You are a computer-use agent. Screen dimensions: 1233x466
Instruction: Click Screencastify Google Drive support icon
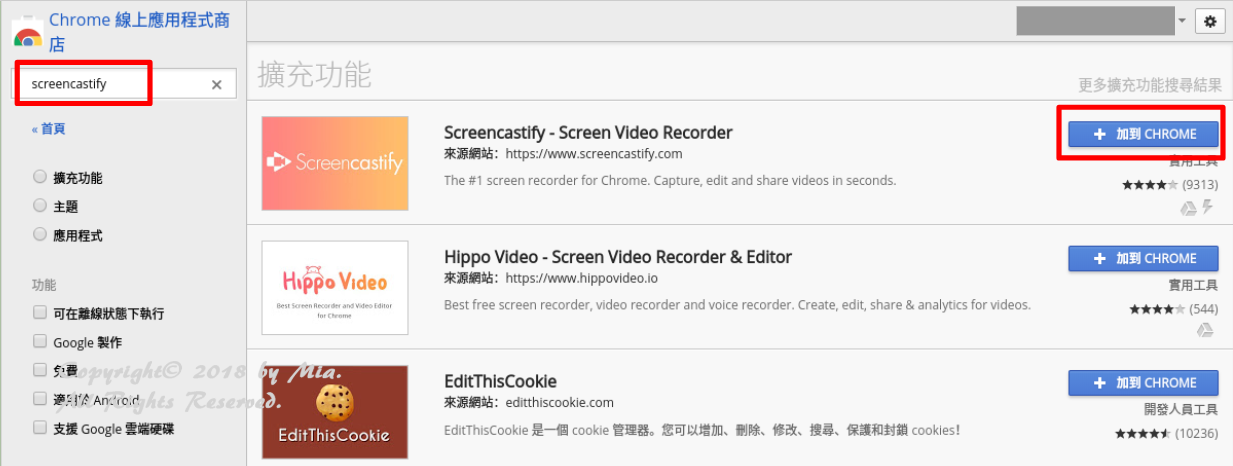(1188, 208)
